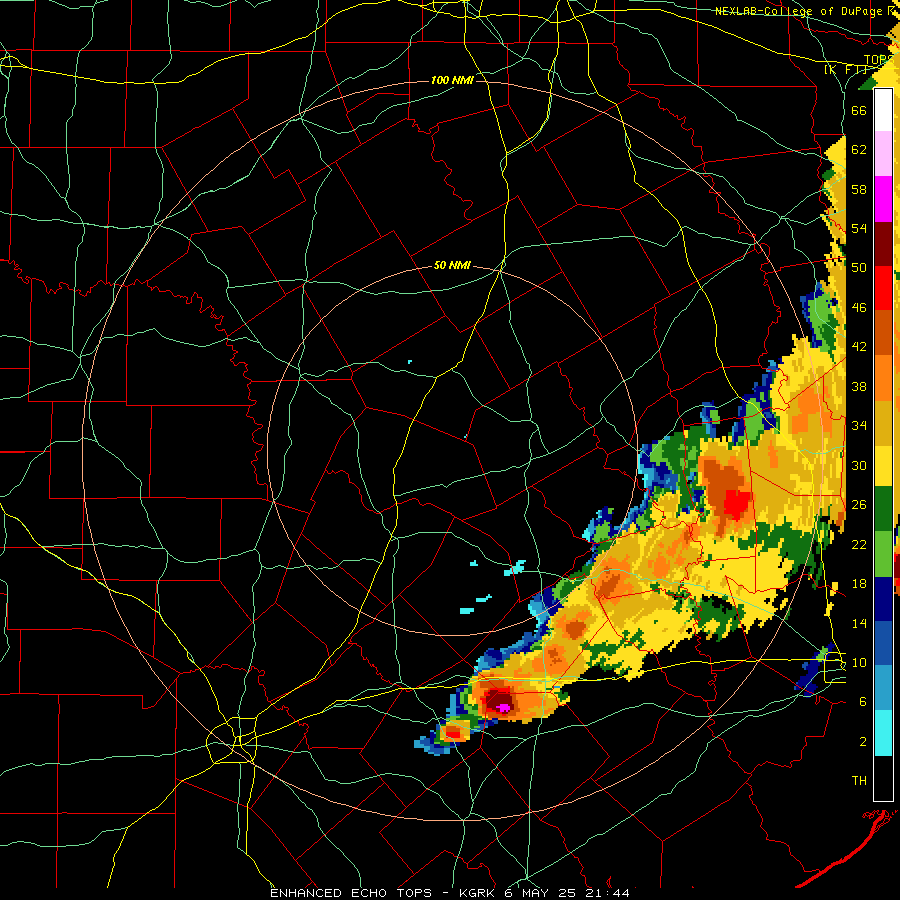Click the yellow 34 kft legend swatch
The width and height of the screenshot is (900, 900).
(883, 465)
